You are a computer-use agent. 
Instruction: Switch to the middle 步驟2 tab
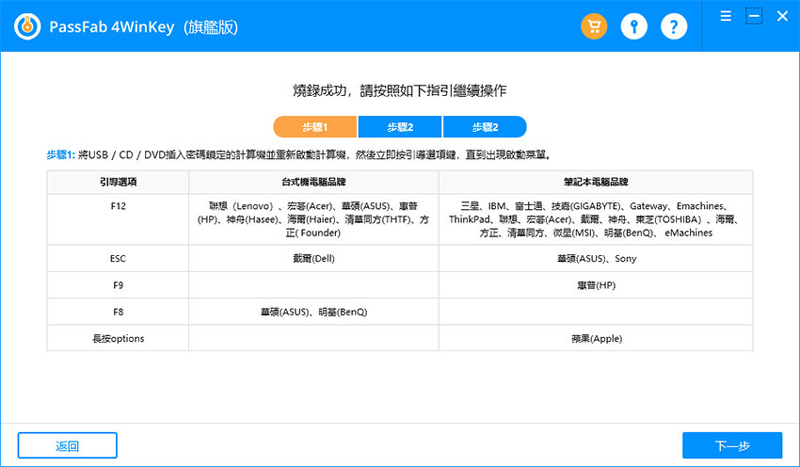pyautogui.click(x=400, y=127)
